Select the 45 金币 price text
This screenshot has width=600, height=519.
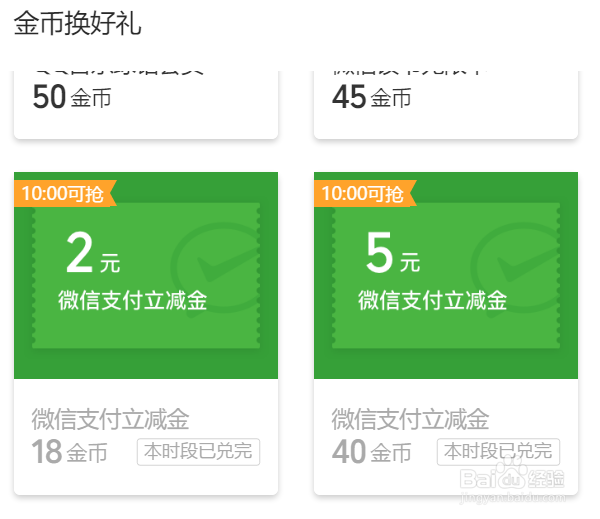click(372, 97)
